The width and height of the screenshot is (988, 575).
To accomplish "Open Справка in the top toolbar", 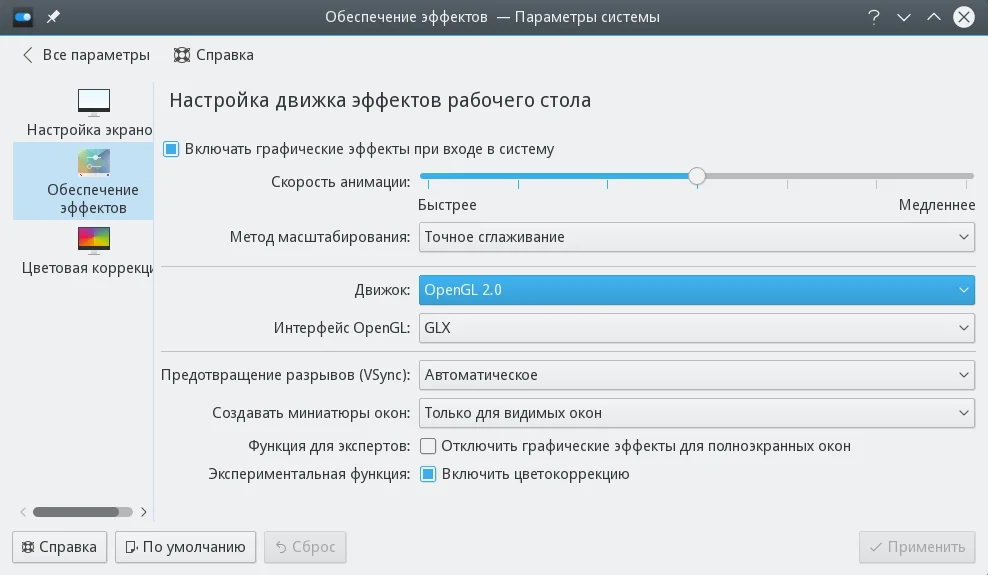I will click(214, 55).
